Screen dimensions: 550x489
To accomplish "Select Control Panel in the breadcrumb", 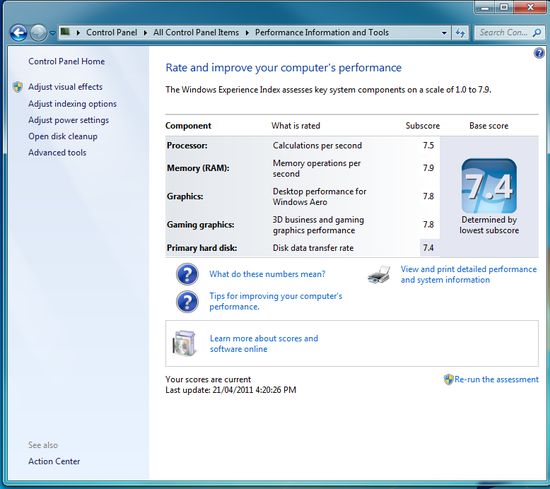I will (112, 32).
